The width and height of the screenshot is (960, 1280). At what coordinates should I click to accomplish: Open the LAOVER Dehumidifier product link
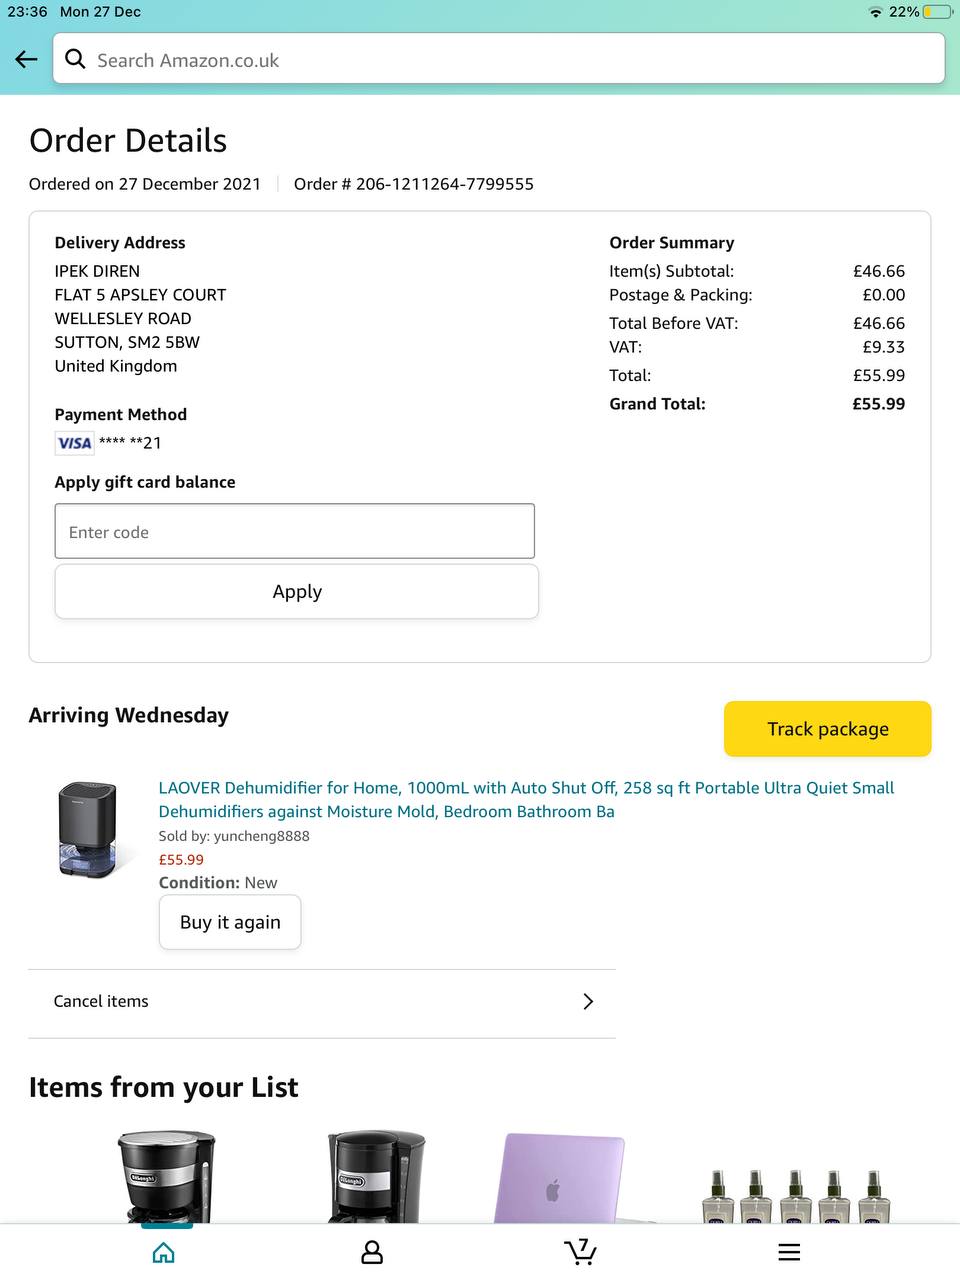[526, 799]
